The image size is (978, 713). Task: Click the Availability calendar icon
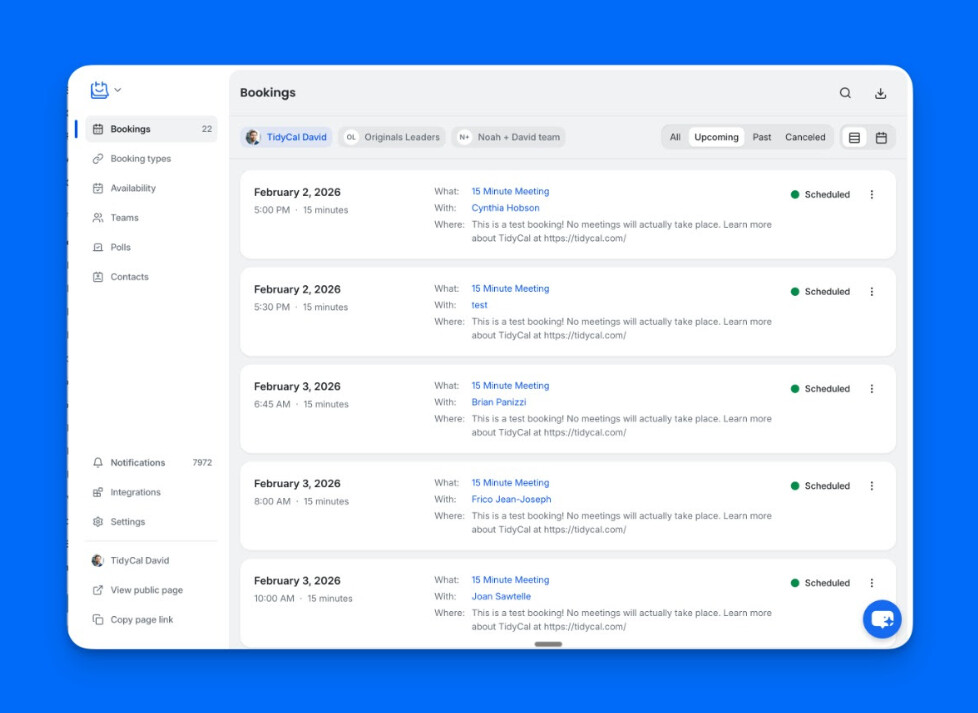(98, 188)
